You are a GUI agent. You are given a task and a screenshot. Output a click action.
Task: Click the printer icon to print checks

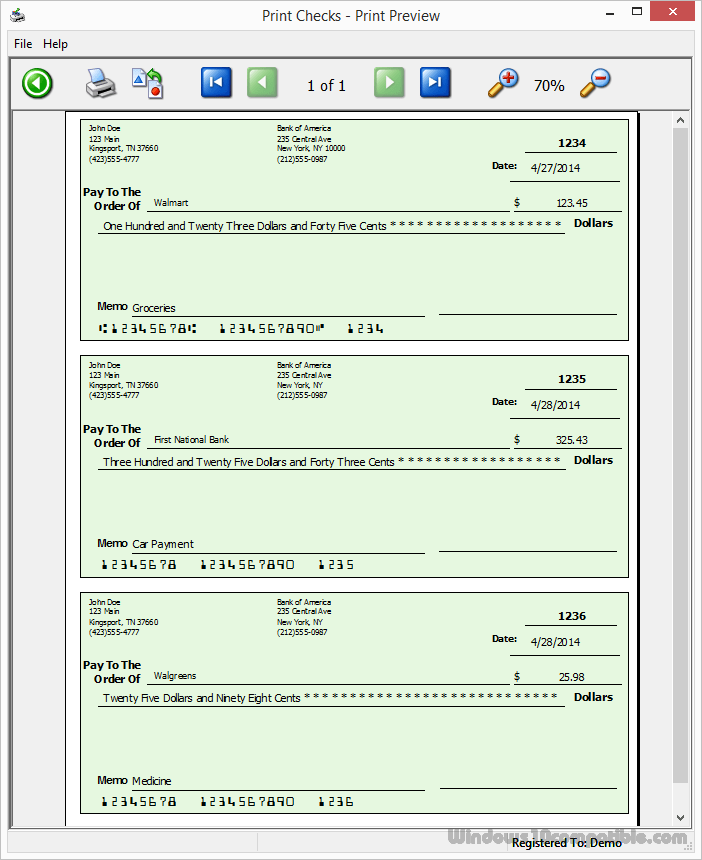click(x=101, y=83)
